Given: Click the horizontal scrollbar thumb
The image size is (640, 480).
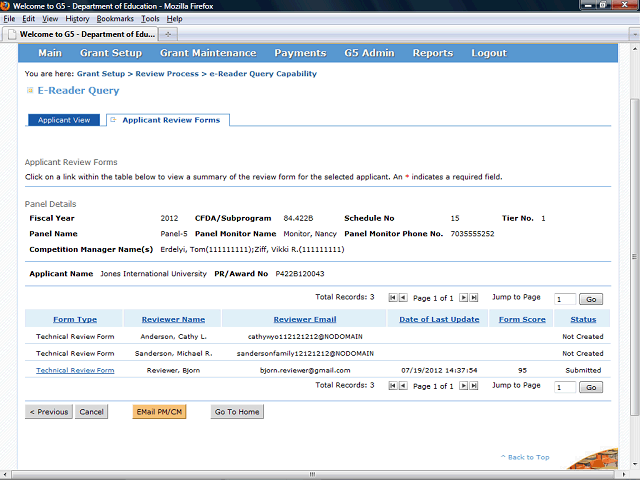Looking at the screenshot, I should point(313,474).
